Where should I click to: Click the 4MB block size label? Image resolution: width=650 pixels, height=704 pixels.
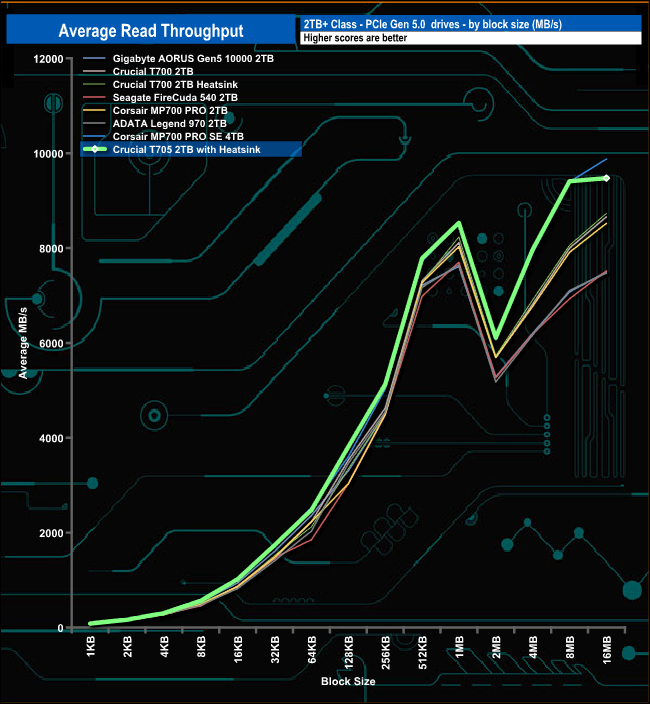533,647
